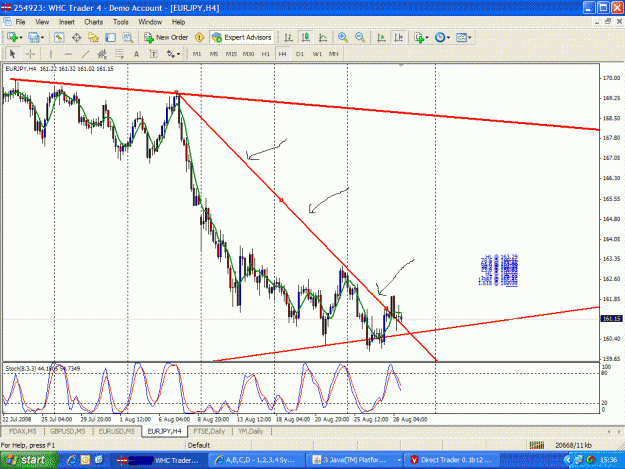
Task: Switch to the FDAX,M5 chart tab
Action: pos(23,431)
